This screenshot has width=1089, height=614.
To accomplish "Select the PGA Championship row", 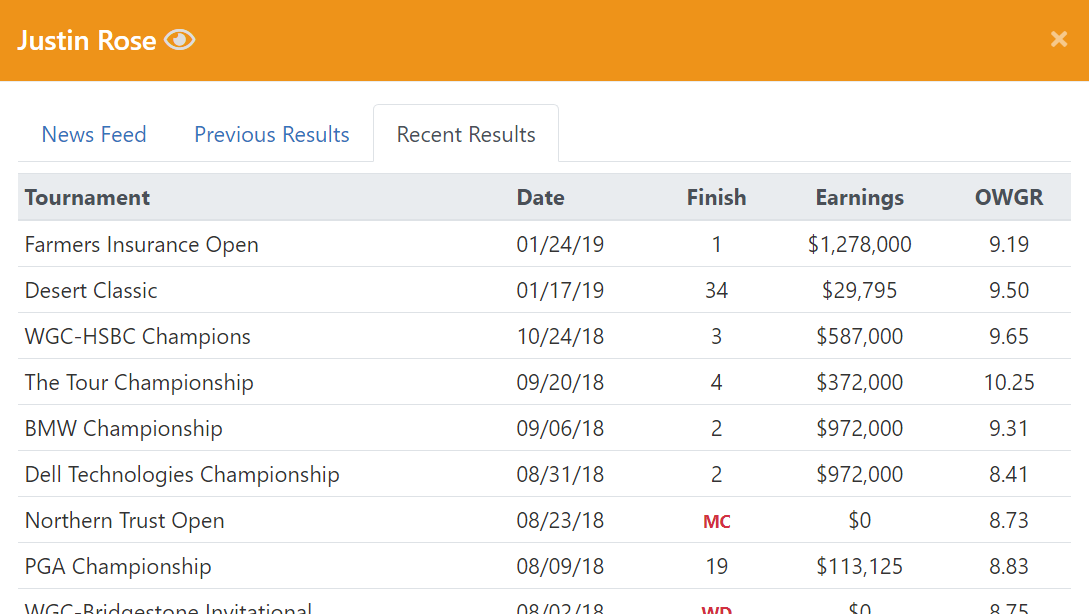I will click(x=544, y=566).
